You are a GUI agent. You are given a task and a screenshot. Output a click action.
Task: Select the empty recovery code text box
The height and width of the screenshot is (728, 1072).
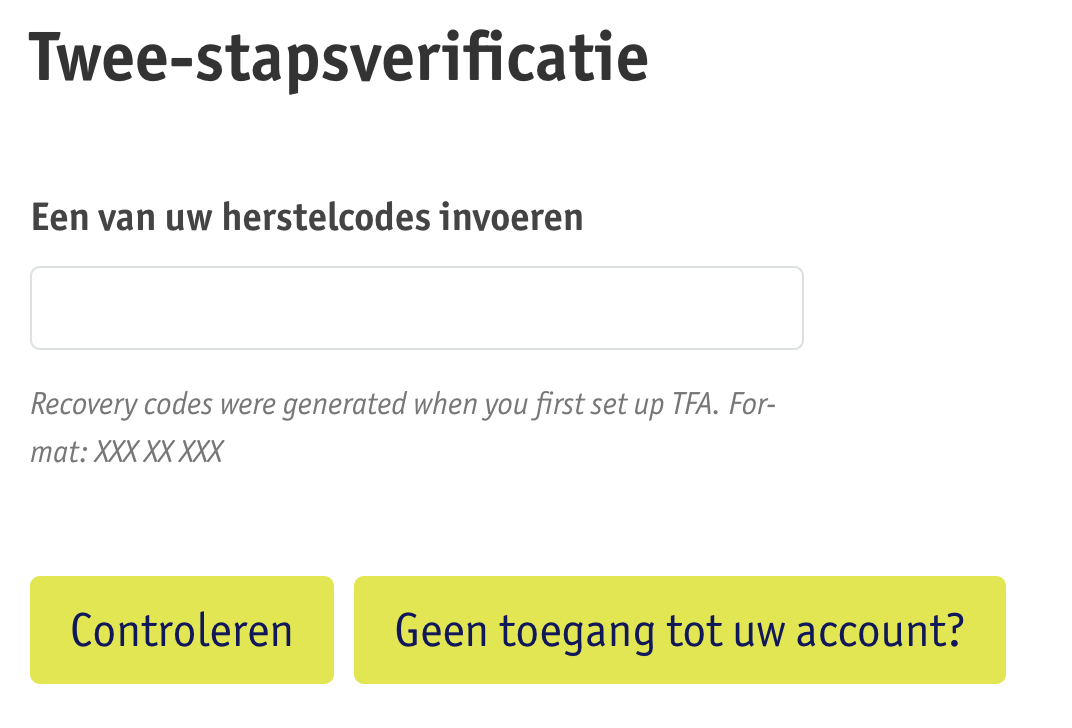pyautogui.click(x=416, y=308)
